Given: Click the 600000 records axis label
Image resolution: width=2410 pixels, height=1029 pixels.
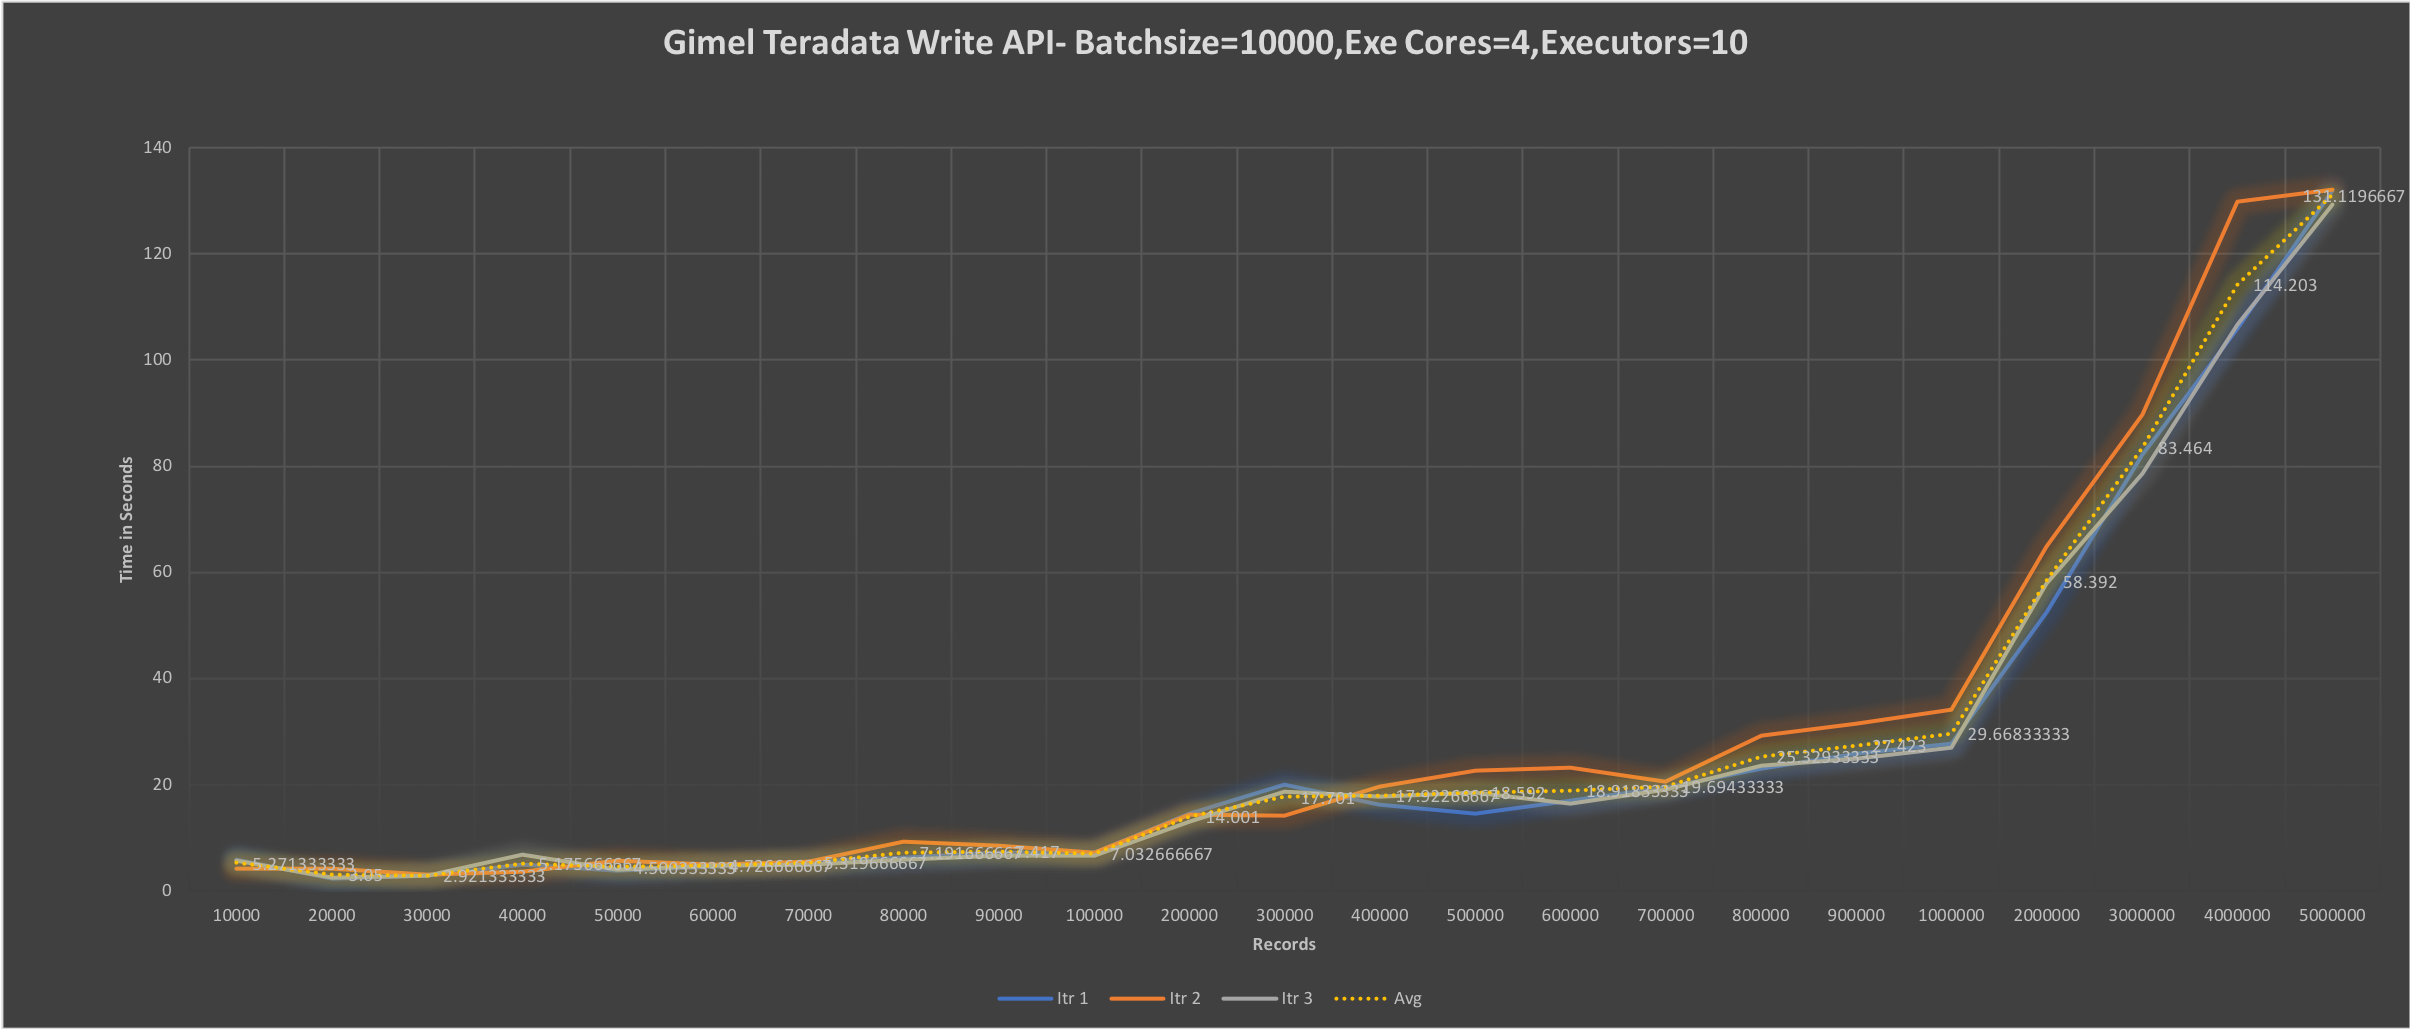Looking at the screenshot, I should pyautogui.click(x=1570, y=915).
